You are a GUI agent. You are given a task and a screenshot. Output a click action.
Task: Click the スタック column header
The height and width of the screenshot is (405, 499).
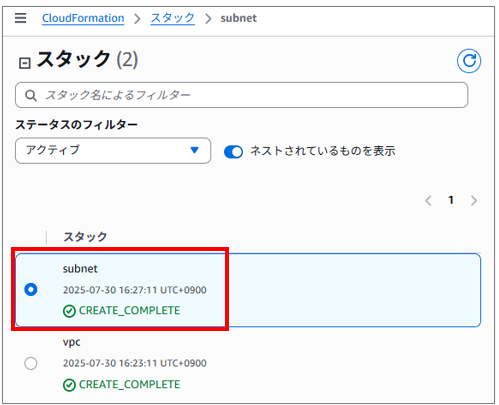pos(85,237)
